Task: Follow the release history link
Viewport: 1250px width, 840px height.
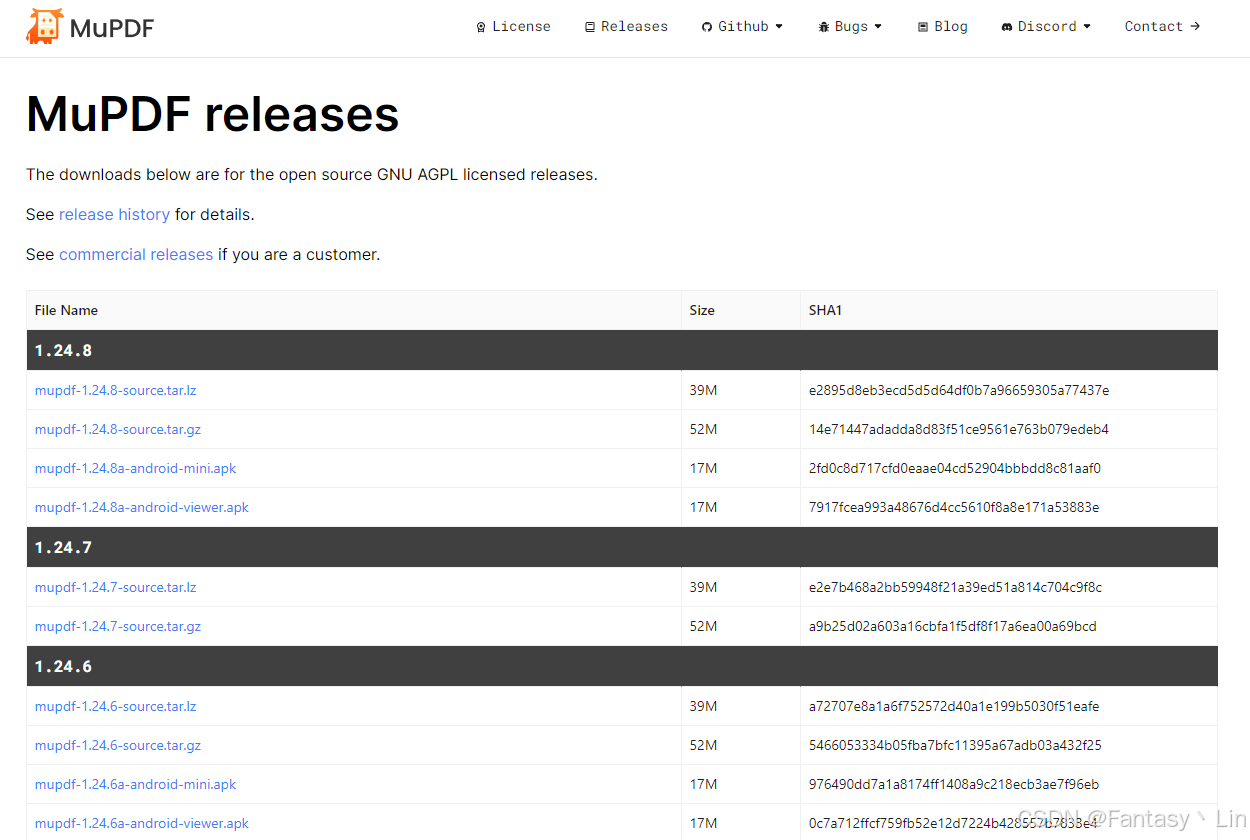Action: pos(114,214)
